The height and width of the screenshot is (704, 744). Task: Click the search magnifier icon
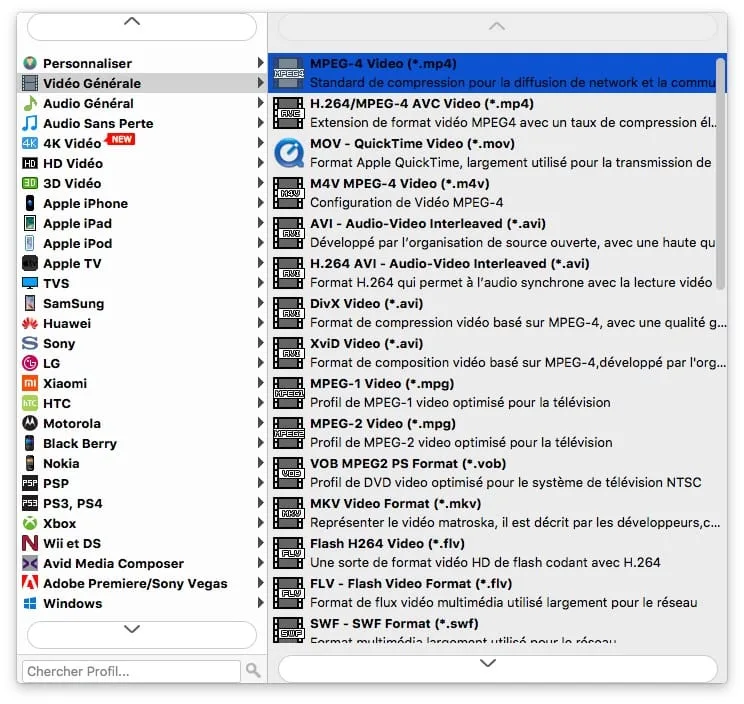pos(253,670)
